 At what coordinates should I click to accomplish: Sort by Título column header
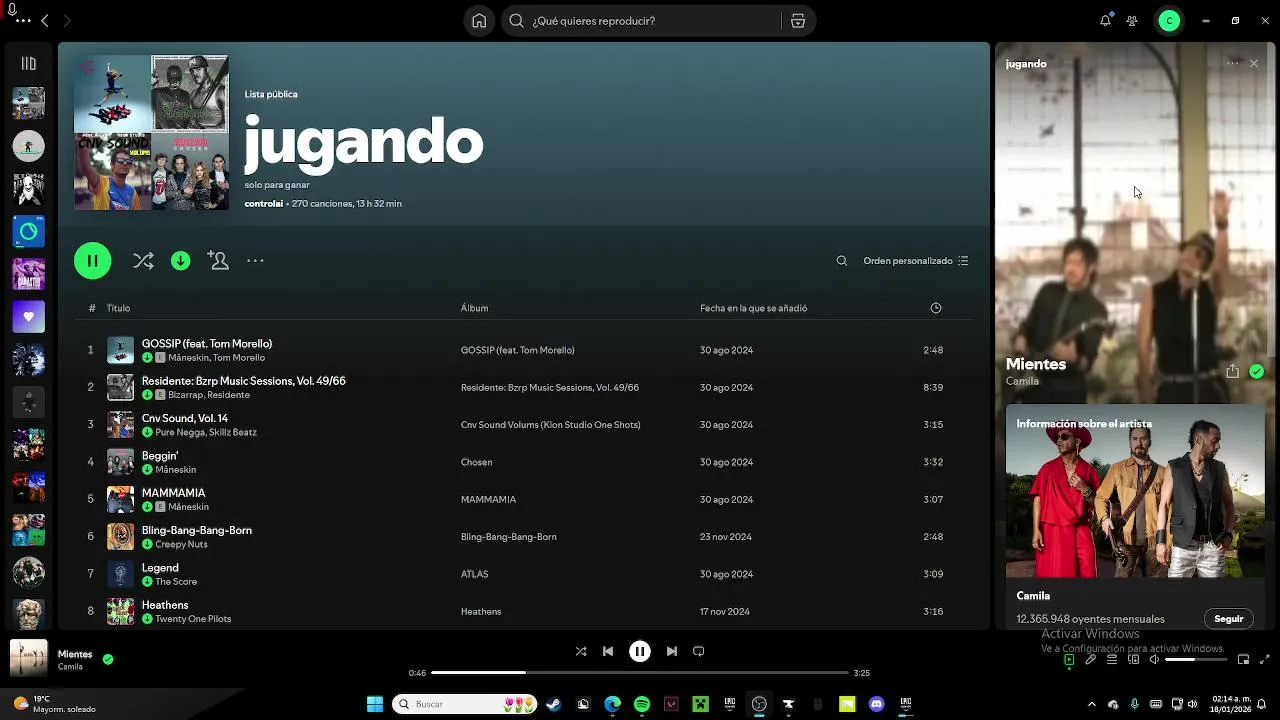pyautogui.click(x=118, y=308)
